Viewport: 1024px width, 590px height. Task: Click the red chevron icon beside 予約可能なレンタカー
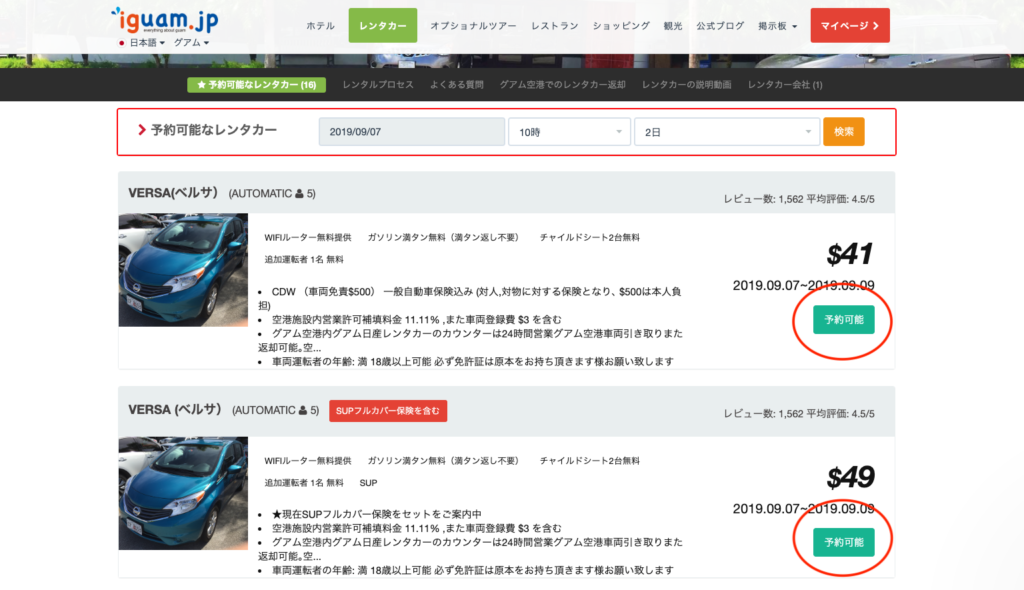click(142, 130)
